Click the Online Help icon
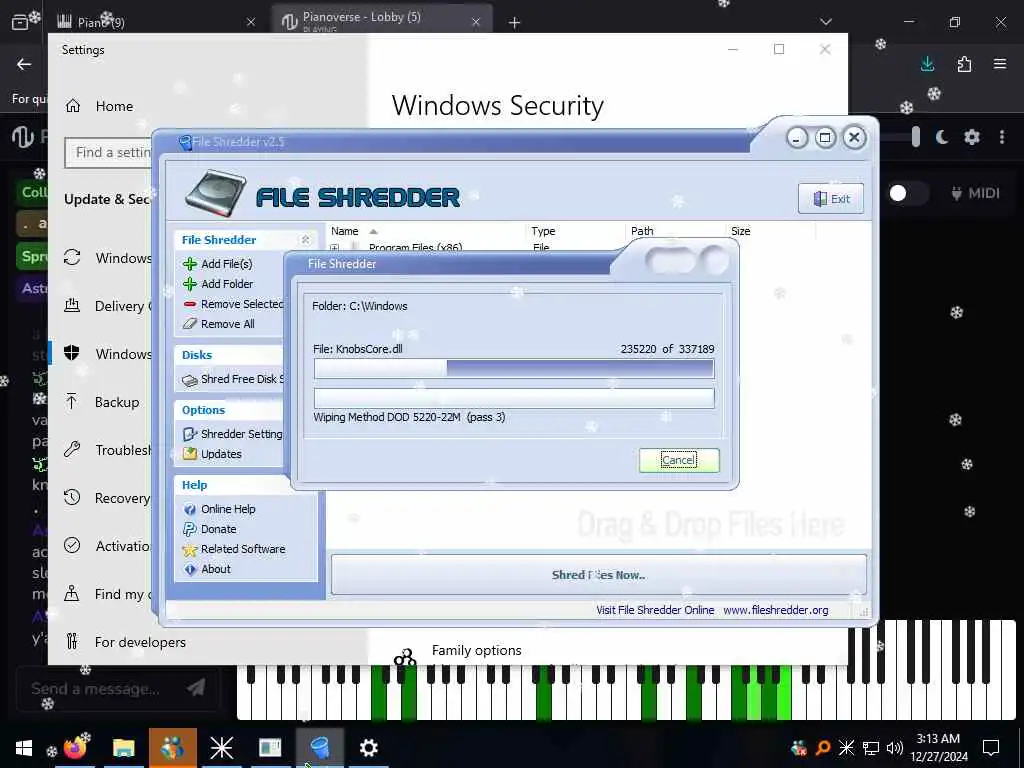Screen dimensions: 1024x768 pyautogui.click(x=190, y=509)
